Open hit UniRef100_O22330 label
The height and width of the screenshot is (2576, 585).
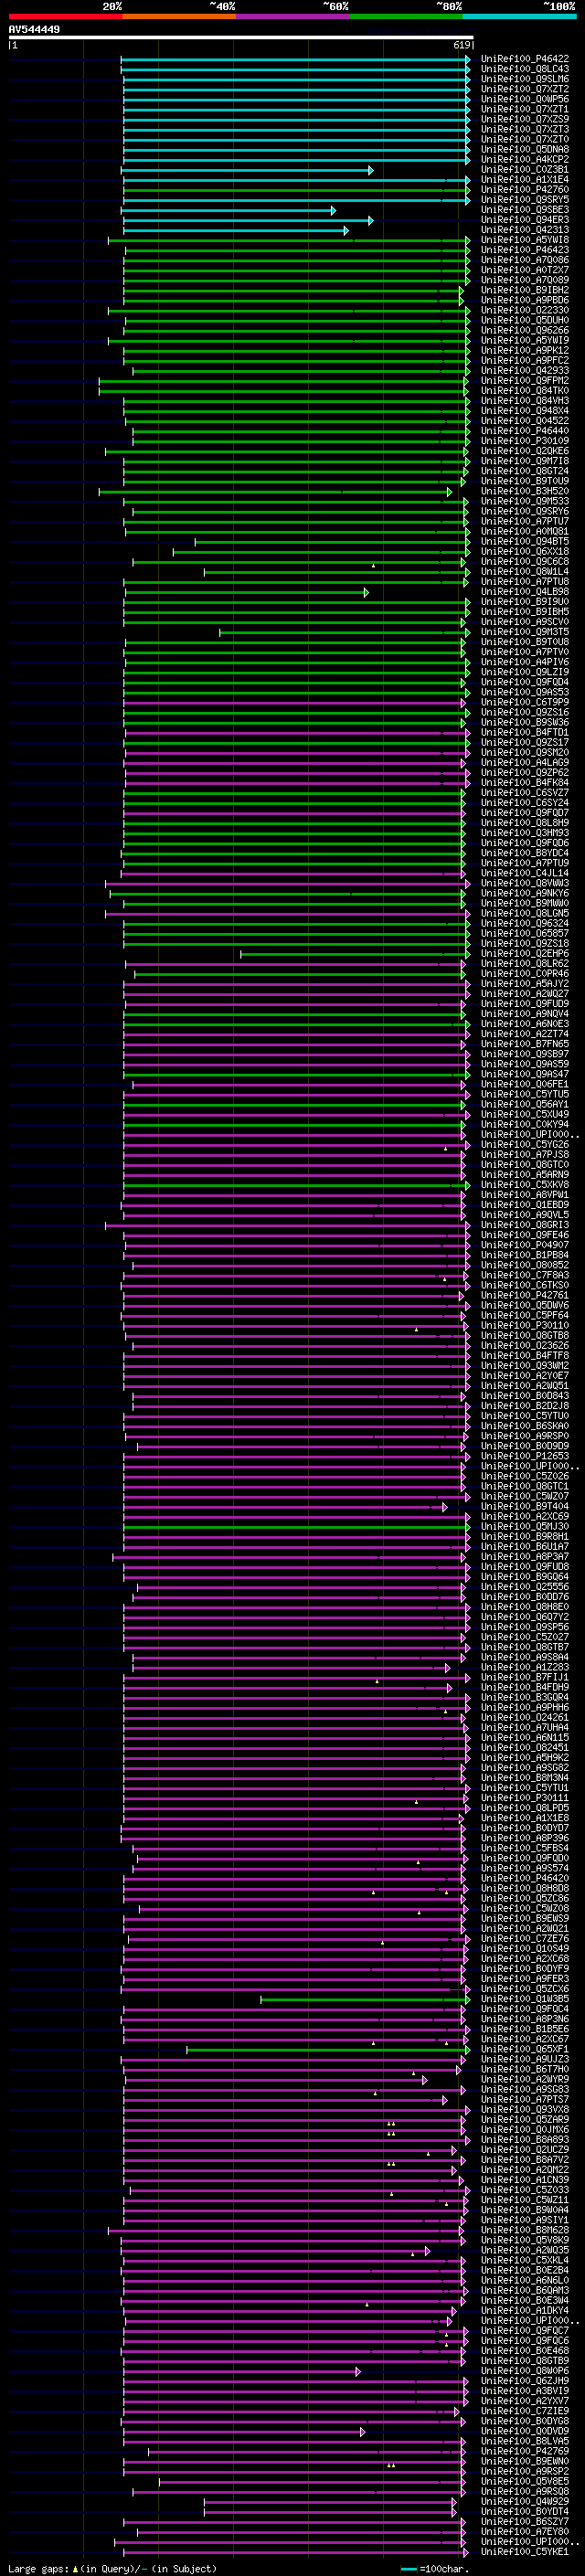click(525, 311)
